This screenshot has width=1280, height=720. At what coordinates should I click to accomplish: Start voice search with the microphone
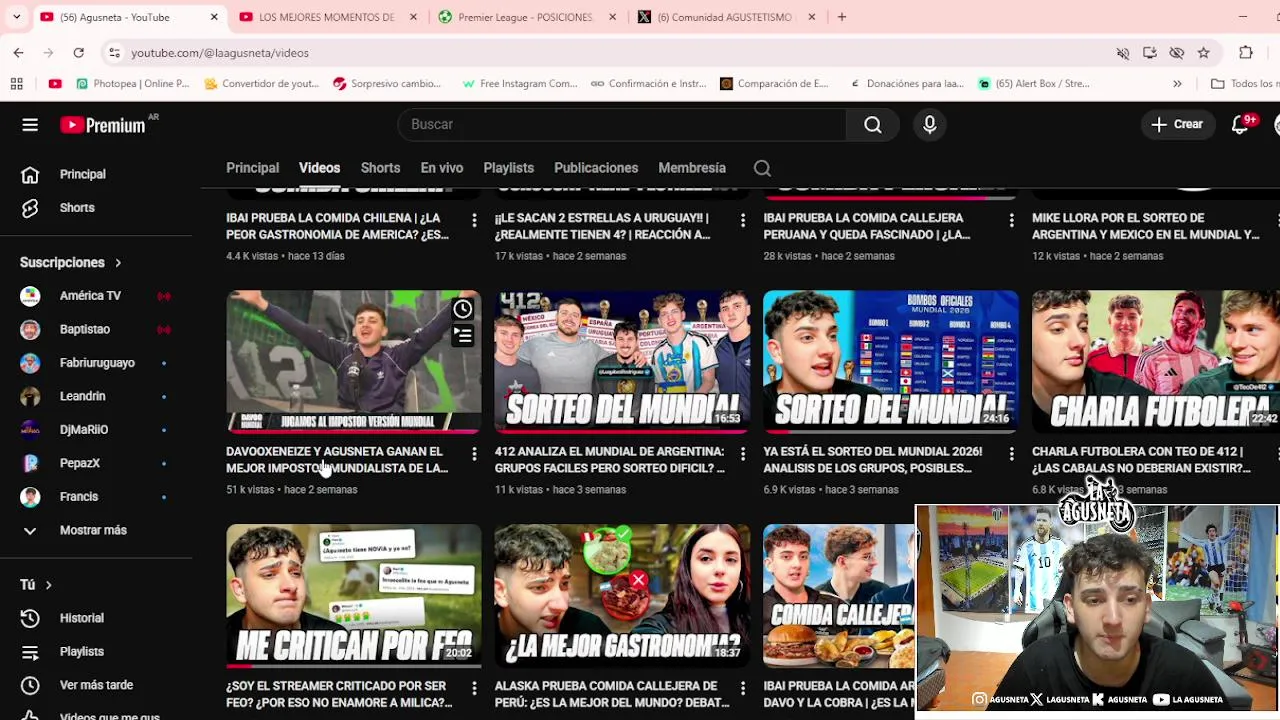click(930, 124)
